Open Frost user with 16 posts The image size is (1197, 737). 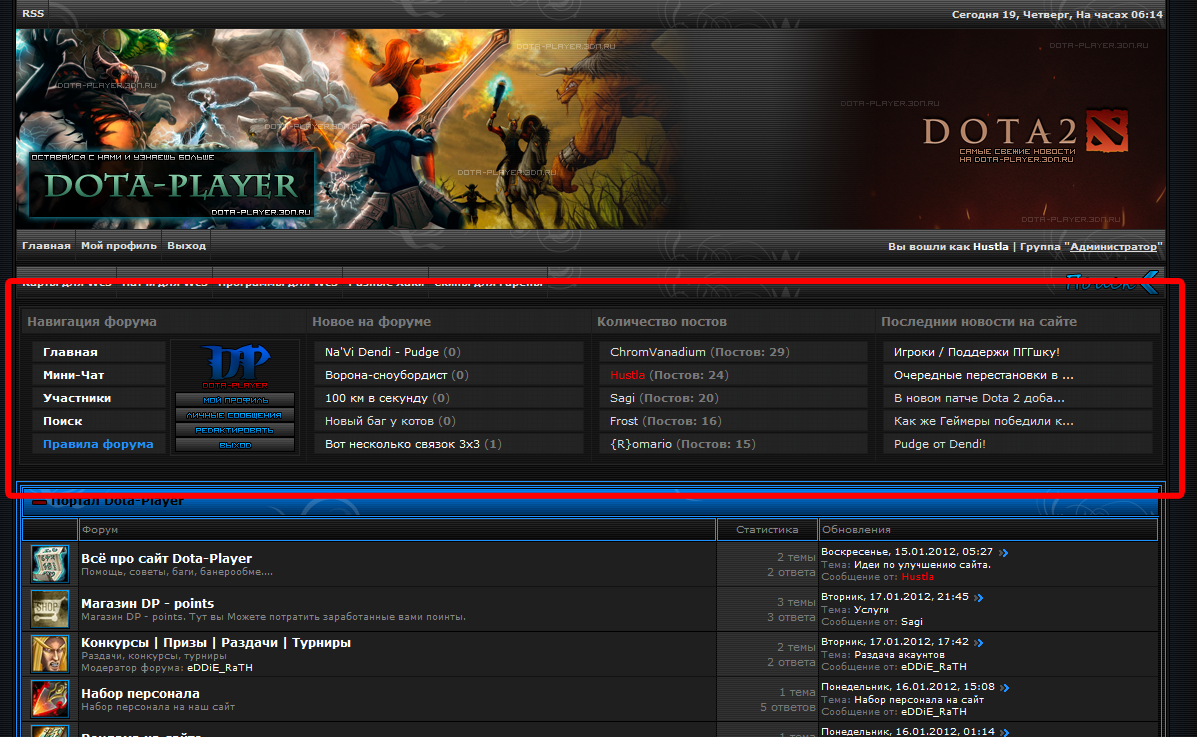click(x=624, y=421)
